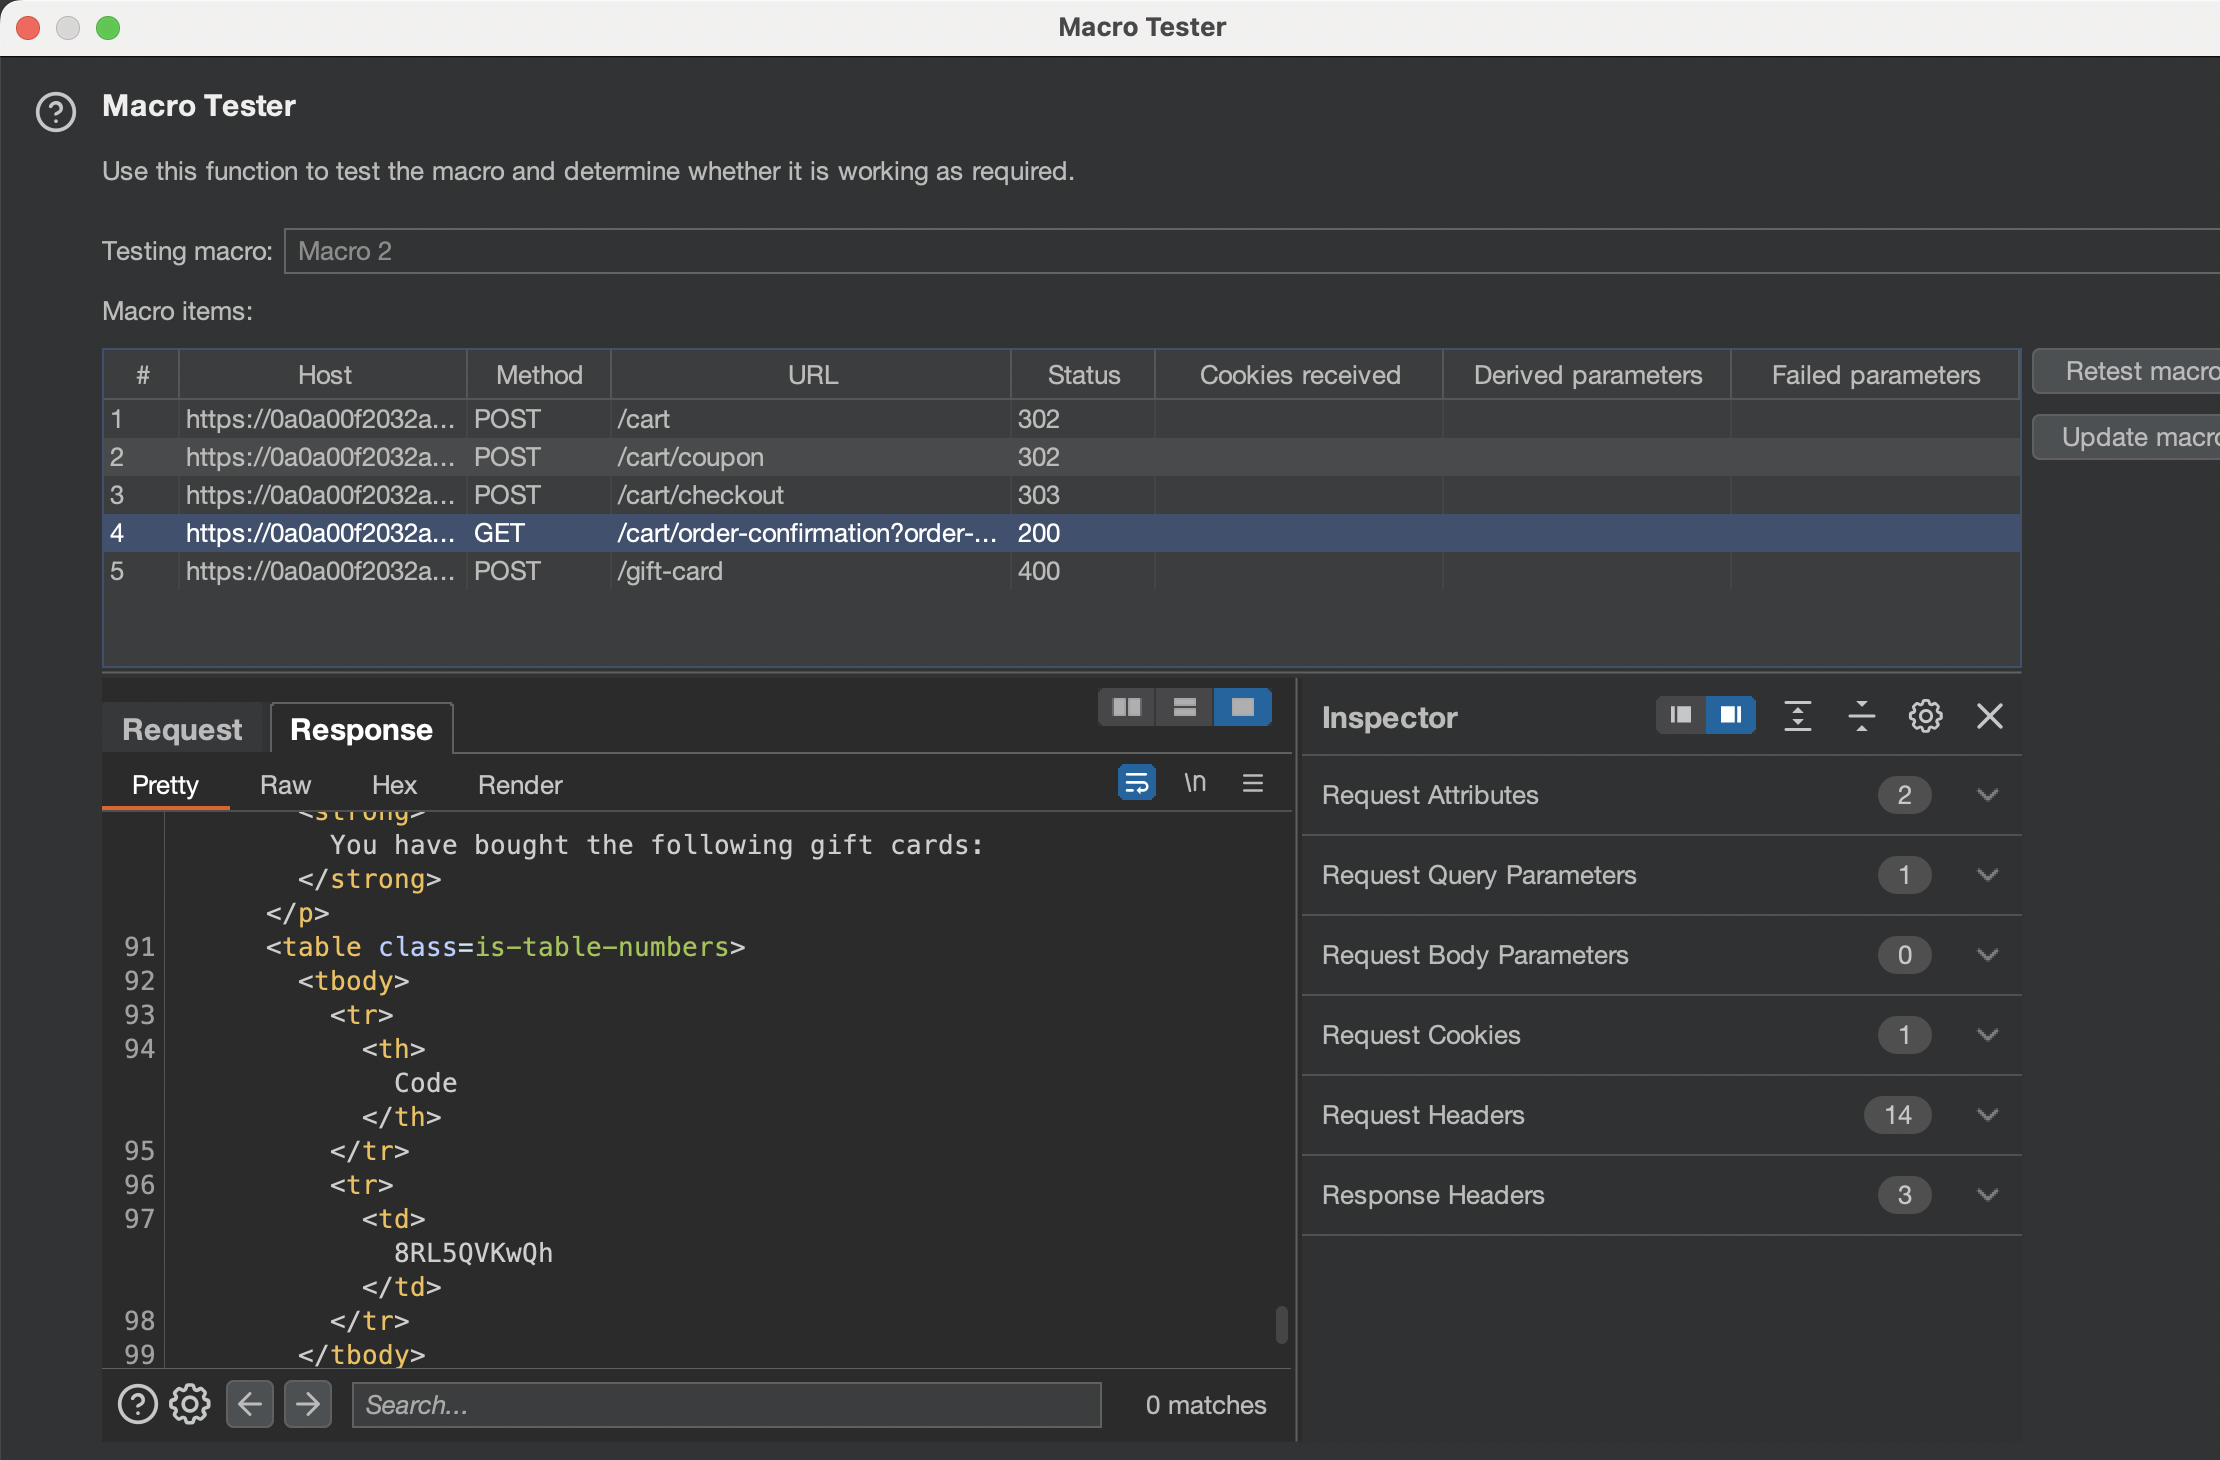
Task: Click the Macro Tester help question icon
Action: [x=56, y=112]
